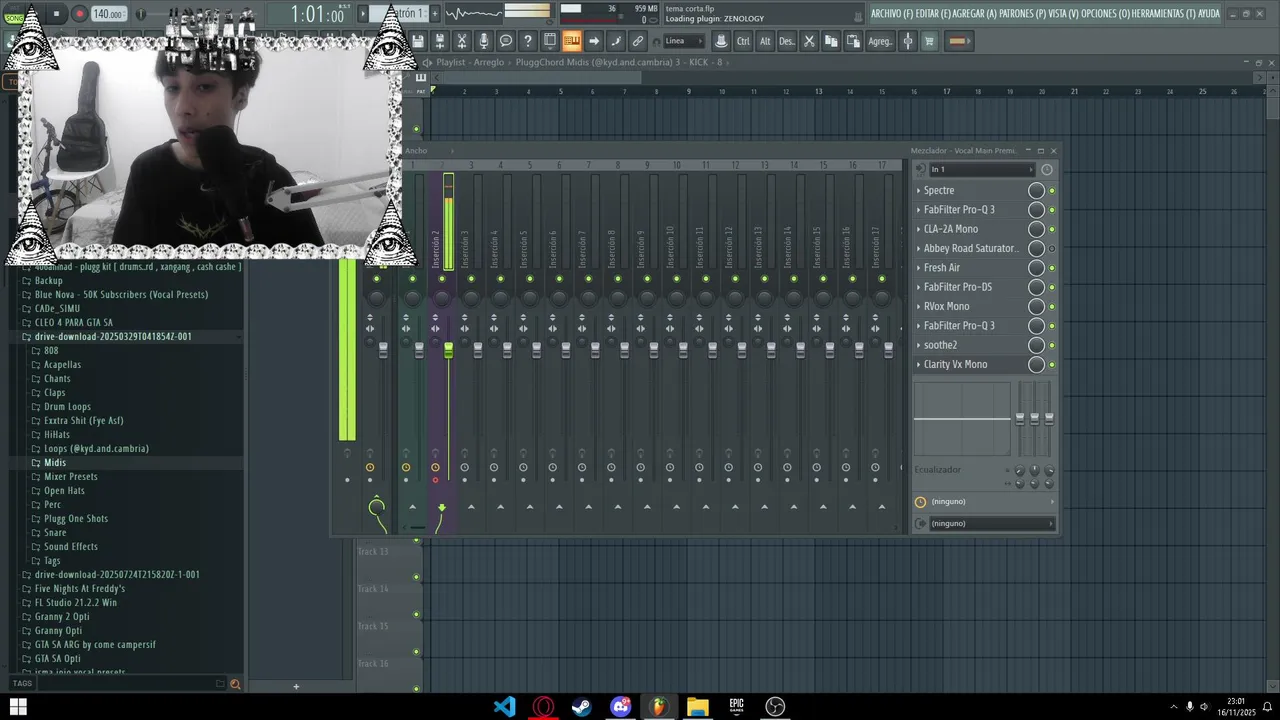The image size is (1280, 720).
Task: Expand the soothe2 slot arrow
Action: [x=919, y=345]
